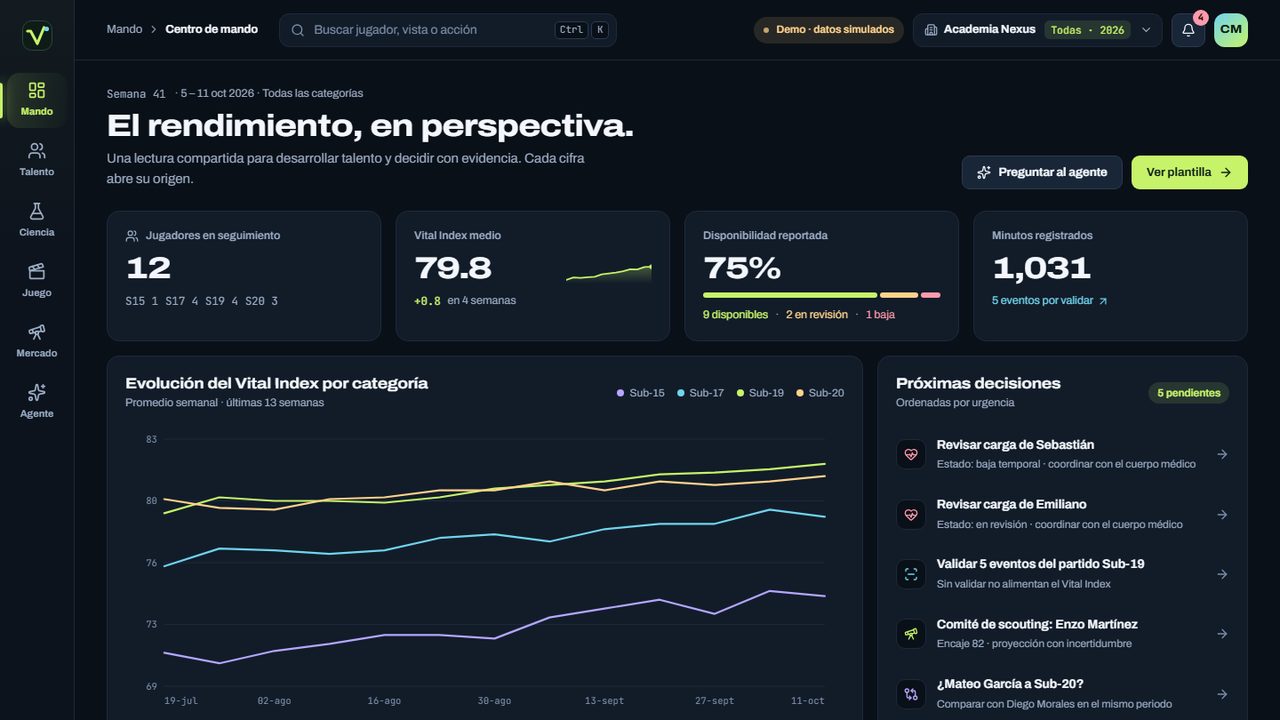Click the Vital Index sparkline
This screenshot has height=720, width=1280.
click(x=609, y=272)
